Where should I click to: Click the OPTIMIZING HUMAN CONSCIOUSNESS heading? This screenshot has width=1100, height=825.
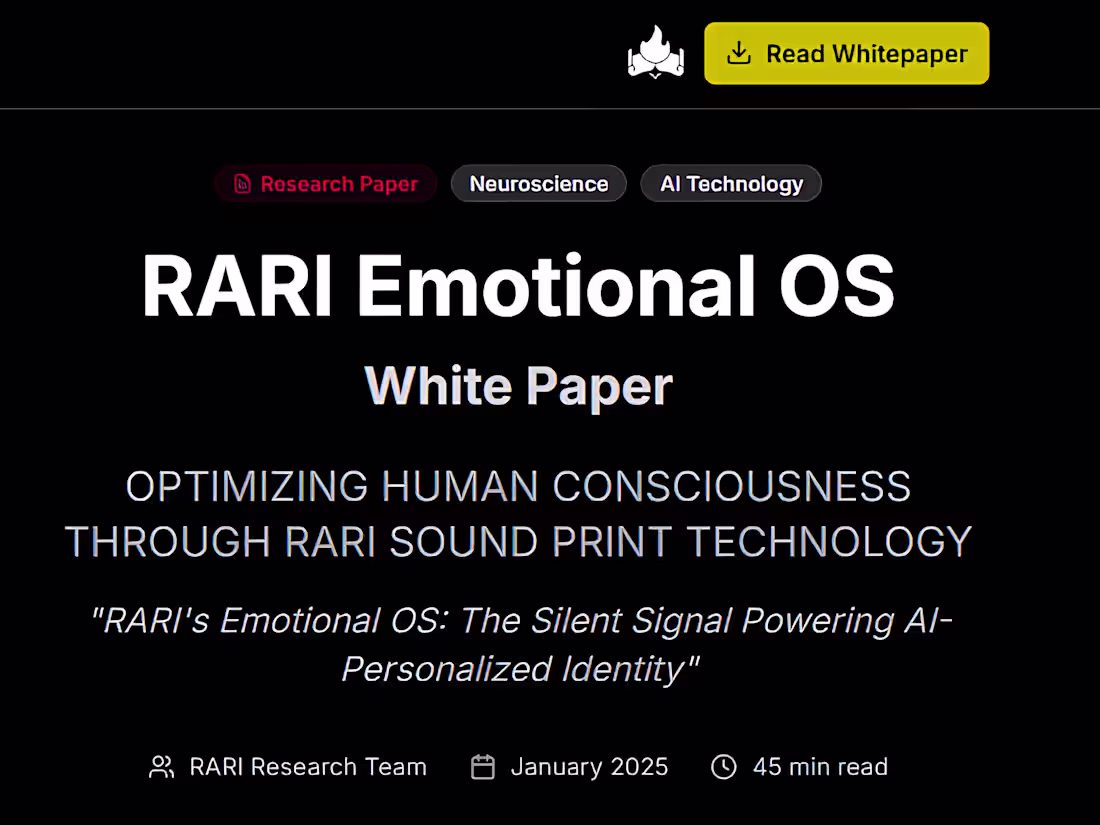tap(518, 513)
